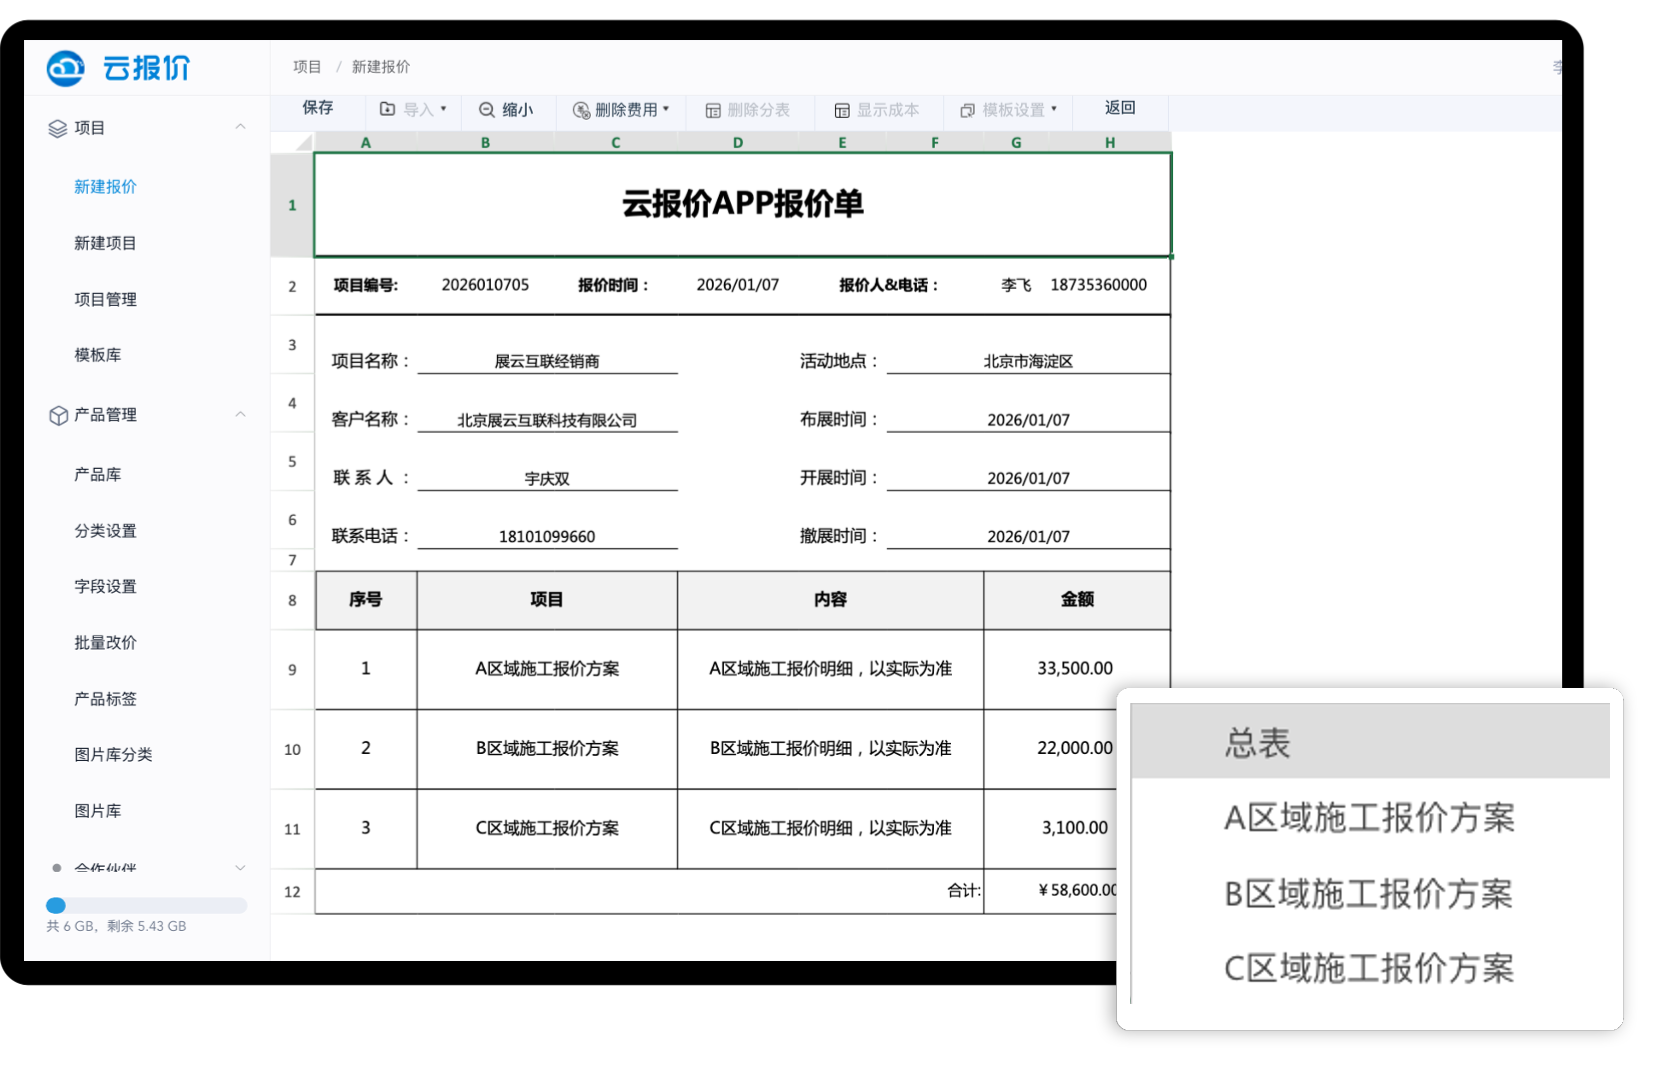1656x1080 pixels.
Task: Click the 云报价APP报价单 title cell
Action: (x=742, y=204)
